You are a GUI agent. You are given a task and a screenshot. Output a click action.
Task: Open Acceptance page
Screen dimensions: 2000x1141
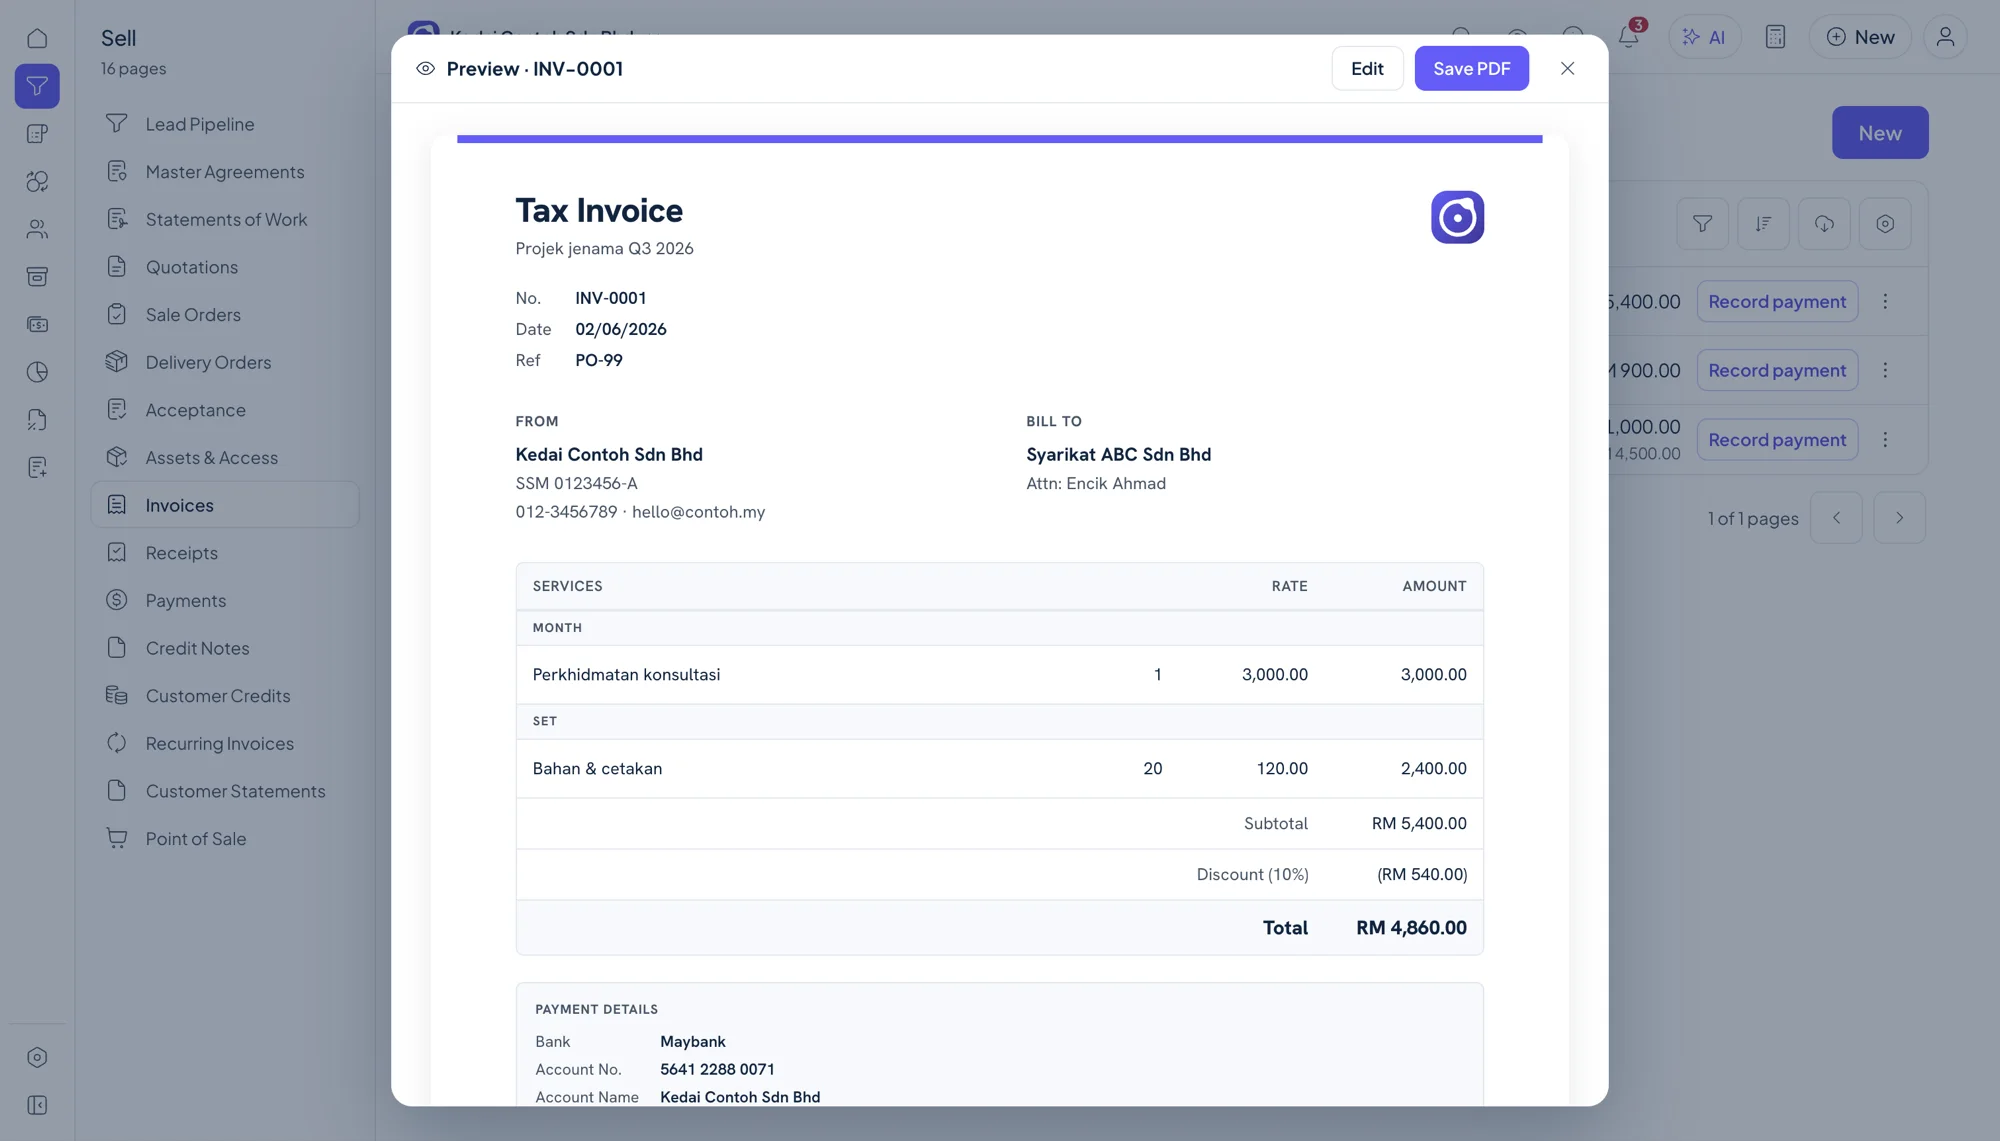tap(225, 410)
